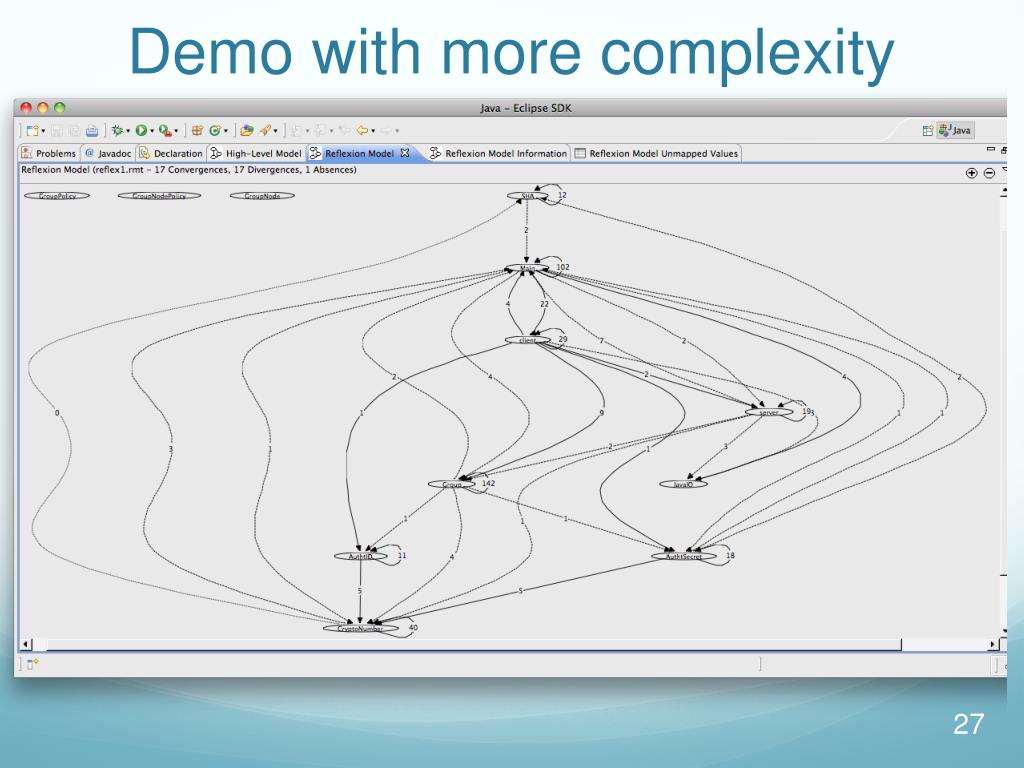Screen dimensions: 1024x768
Task: Click the Print toolbar icon
Action: click(x=92, y=131)
